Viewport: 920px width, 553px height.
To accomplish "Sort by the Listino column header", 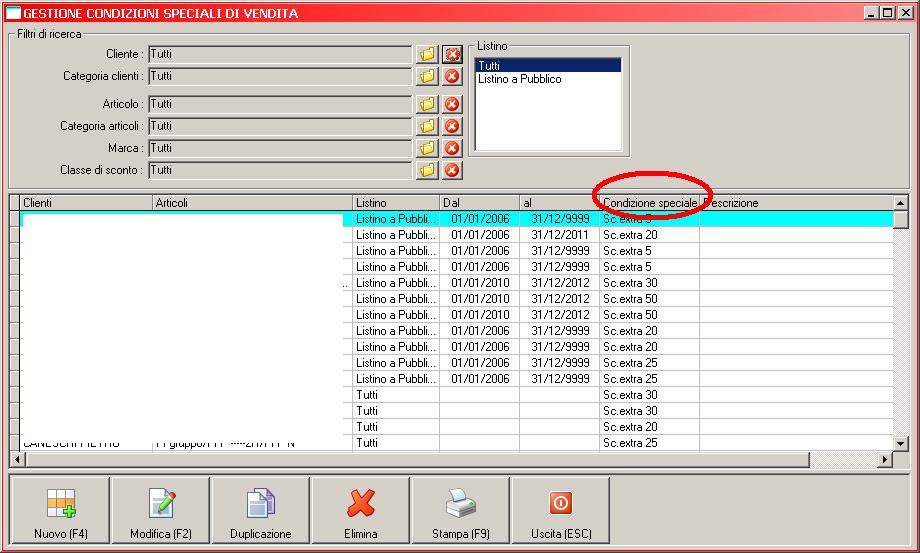I will pyautogui.click(x=396, y=203).
